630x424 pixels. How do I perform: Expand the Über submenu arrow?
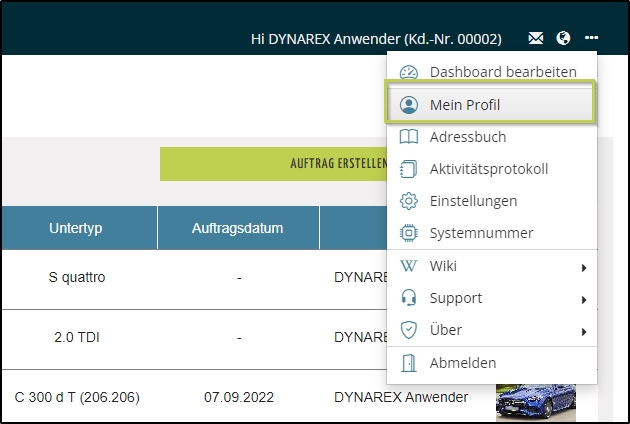[x=583, y=331]
